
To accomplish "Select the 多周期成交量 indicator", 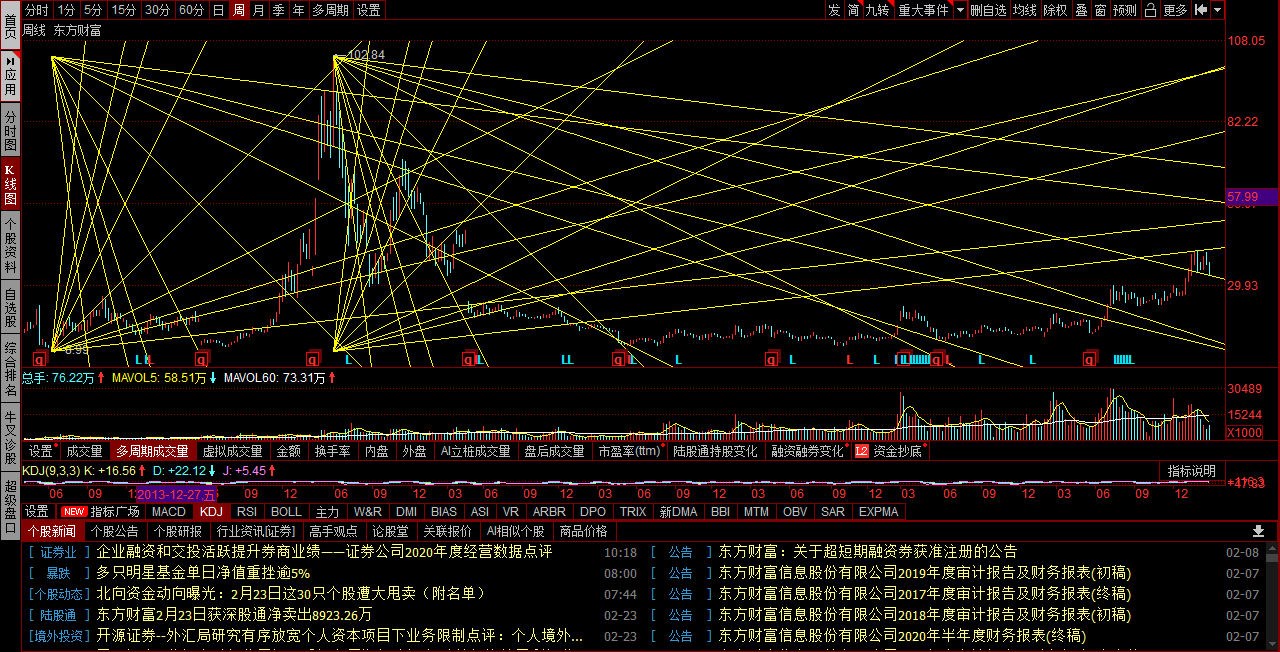I will point(151,451).
